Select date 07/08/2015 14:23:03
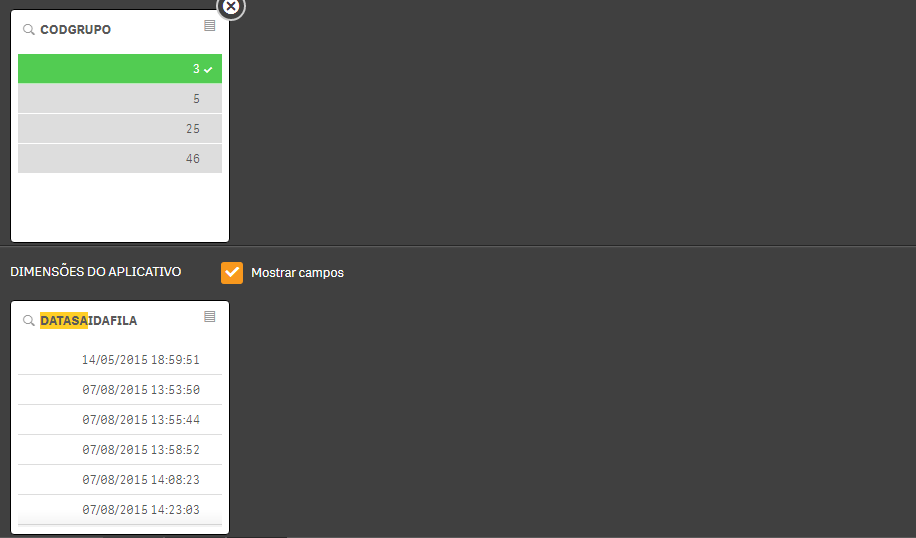Viewport: 916px width, 538px height. pos(120,509)
